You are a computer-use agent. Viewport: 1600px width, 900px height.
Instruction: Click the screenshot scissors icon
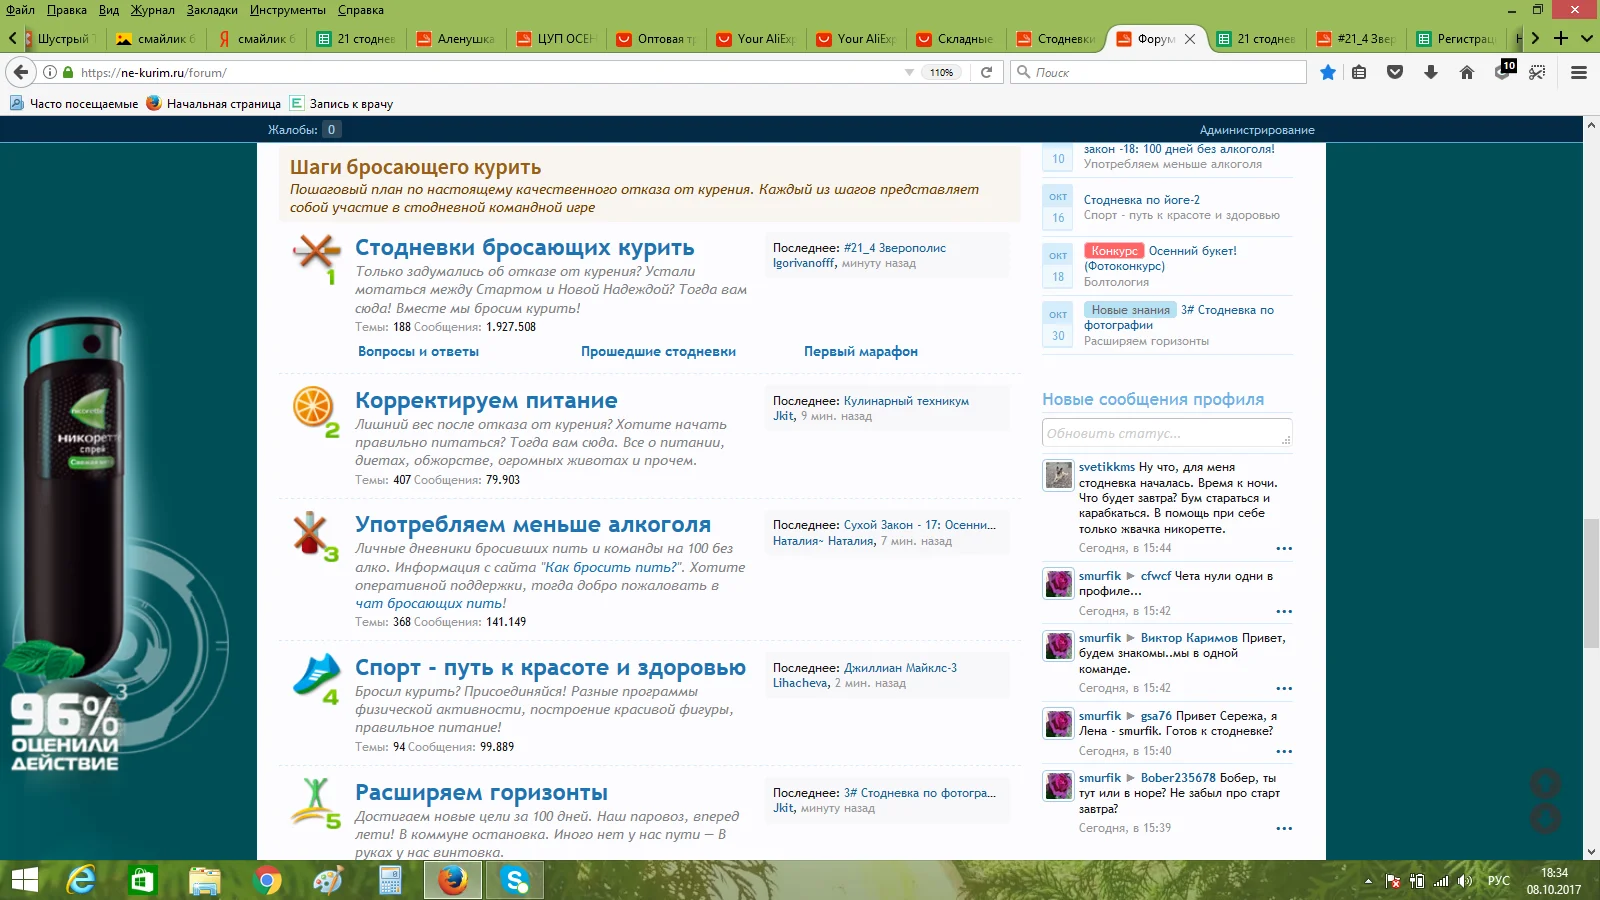pos(1537,72)
